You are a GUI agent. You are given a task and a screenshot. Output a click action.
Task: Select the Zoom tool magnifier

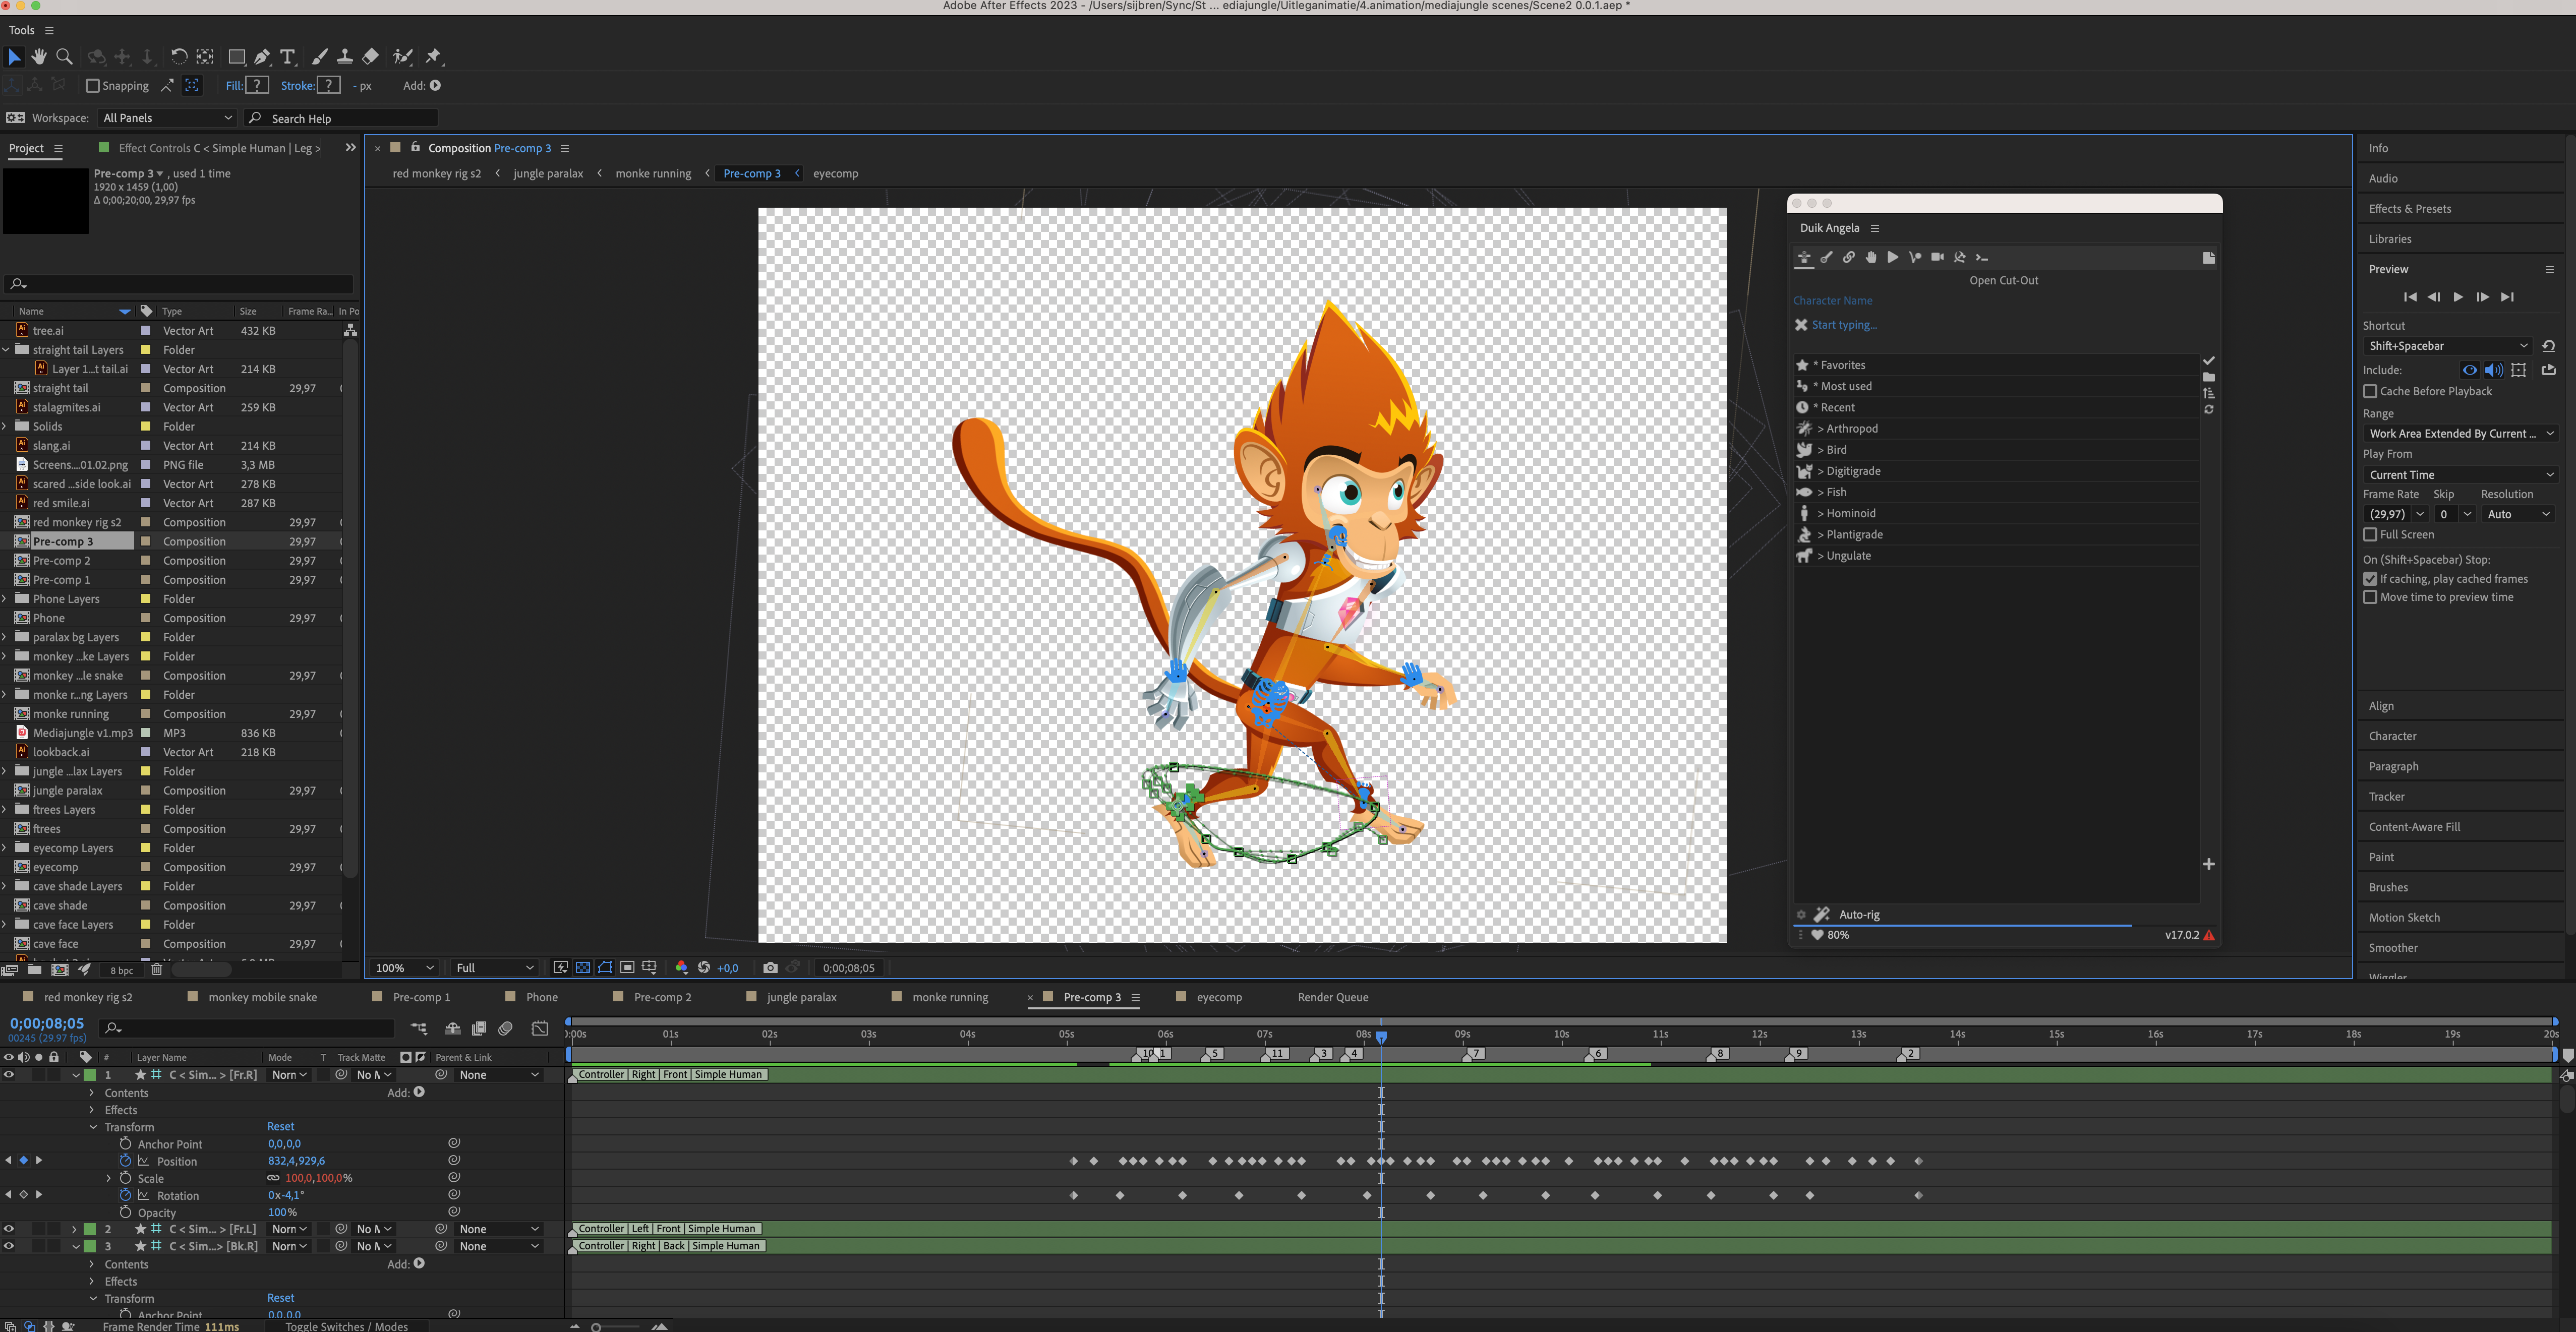point(64,57)
